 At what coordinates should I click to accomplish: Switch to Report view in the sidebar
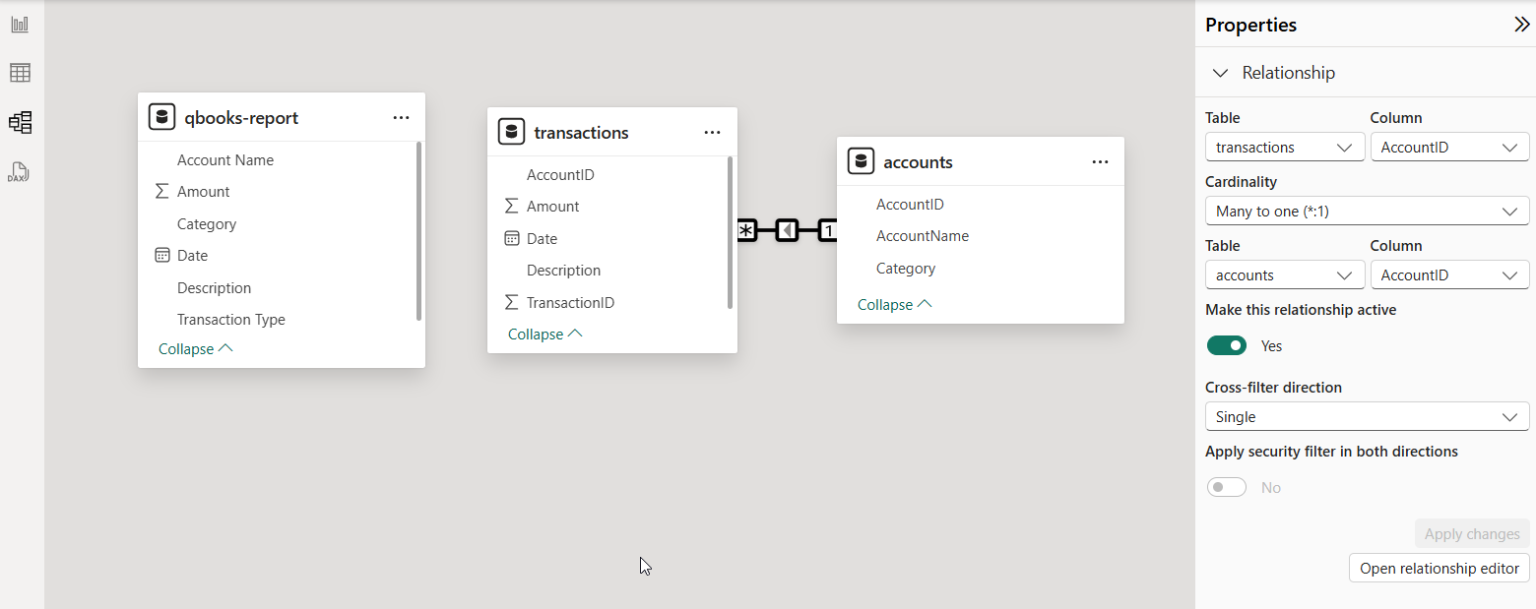[x=19, y=23]
